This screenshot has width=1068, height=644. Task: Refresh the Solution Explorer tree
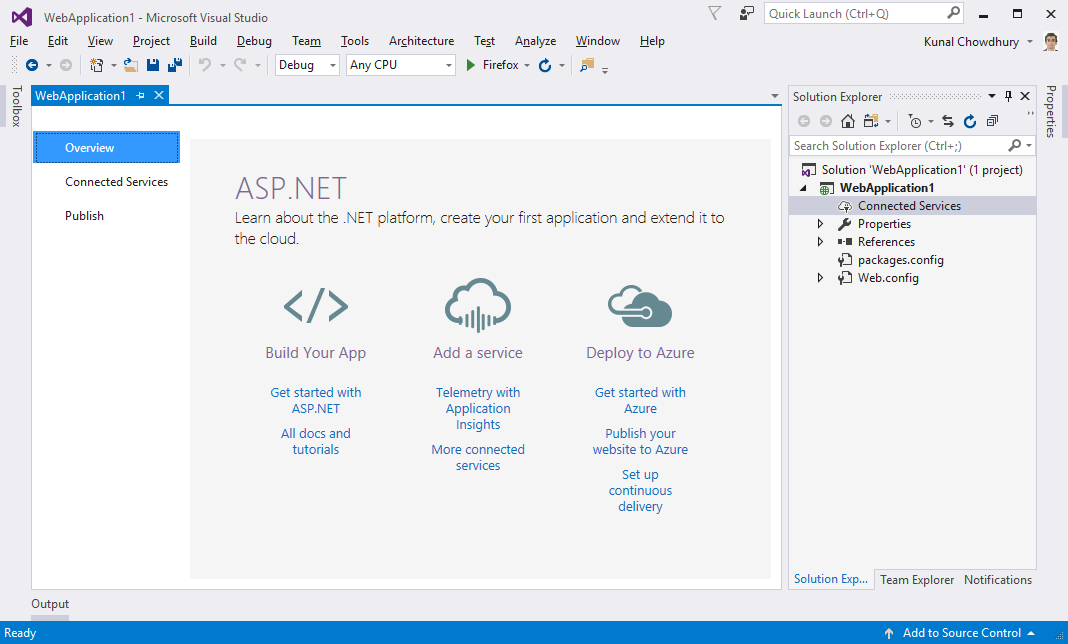tap(970, 121)
